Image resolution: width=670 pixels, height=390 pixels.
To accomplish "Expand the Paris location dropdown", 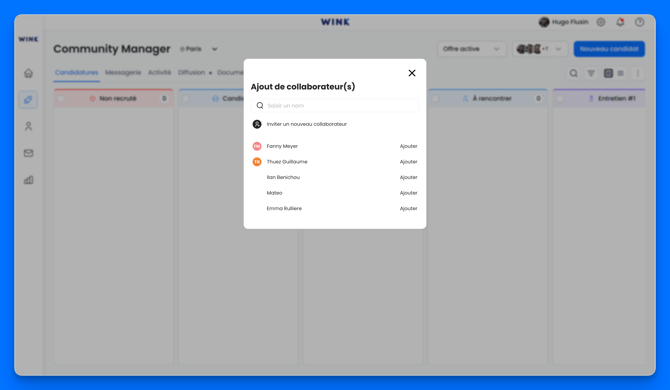I will pyautogui.click(x=215, y=49).
